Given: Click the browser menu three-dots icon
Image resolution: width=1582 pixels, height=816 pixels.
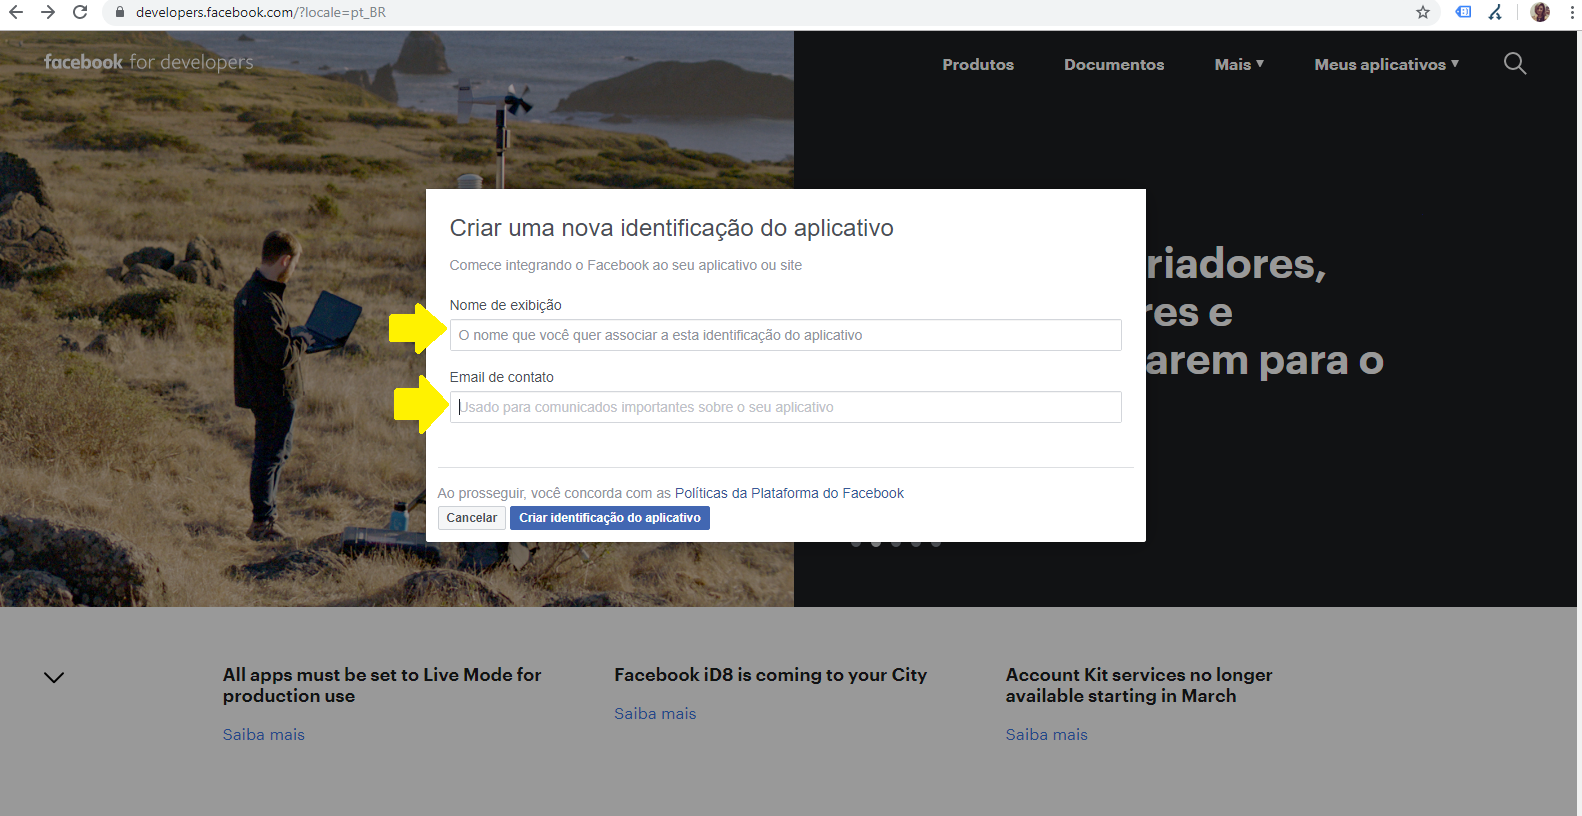Looking at the screenshot, I should [x=1572, y=12].
